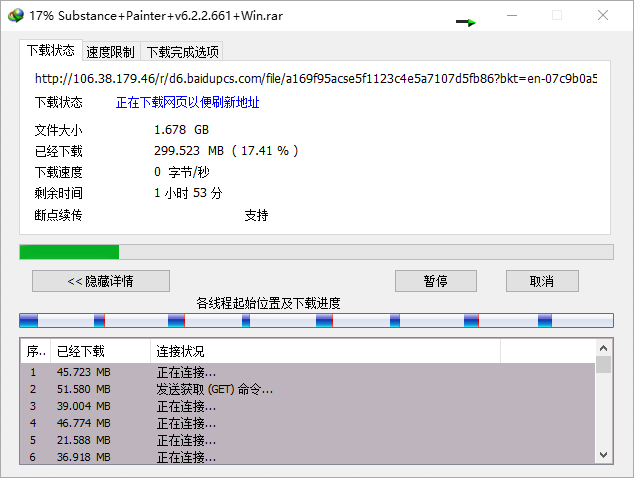This screenshot has height=478, width=634.
Task: Click the thread list scrollbar thumb
Action: pyautogui.click(x=604, y=364)
